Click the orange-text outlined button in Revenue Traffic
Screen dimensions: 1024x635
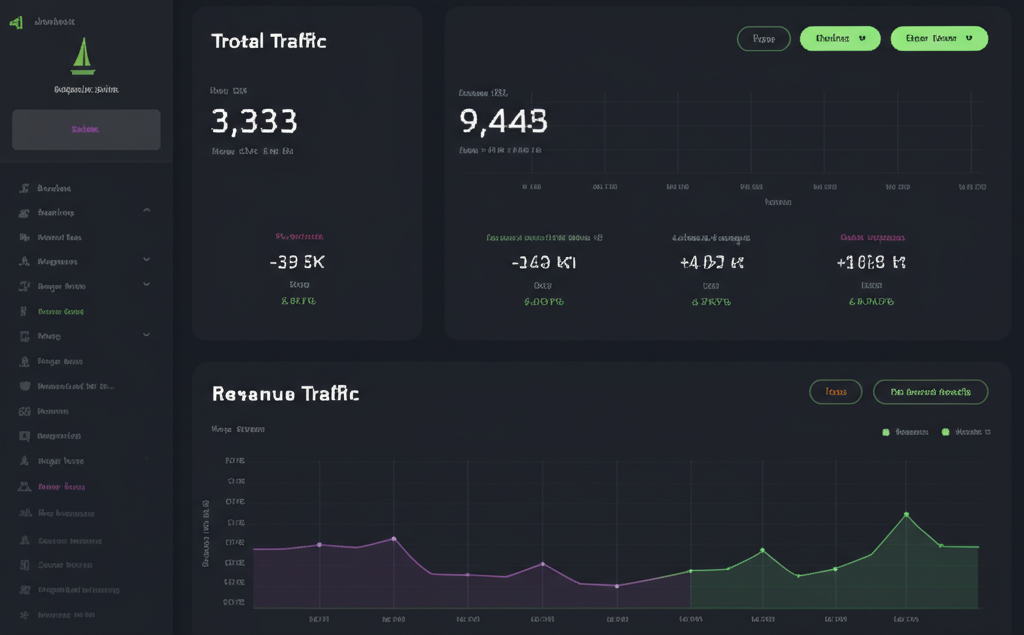tap(835, 392)
